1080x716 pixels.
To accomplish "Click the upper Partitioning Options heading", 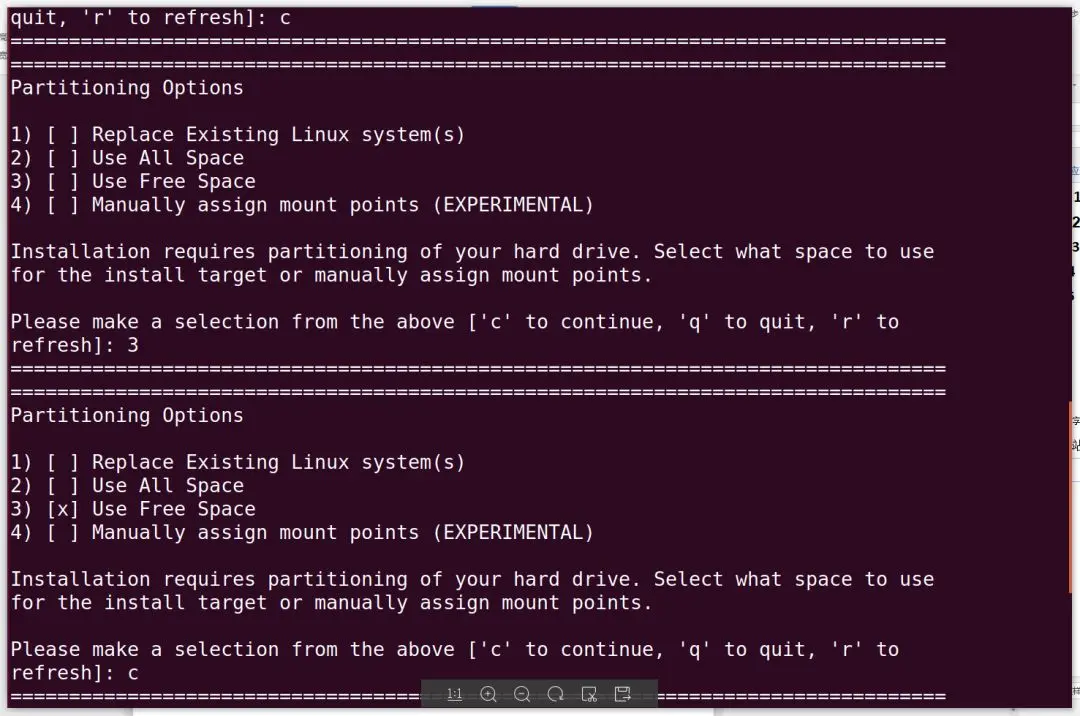I will pos(127,88).
